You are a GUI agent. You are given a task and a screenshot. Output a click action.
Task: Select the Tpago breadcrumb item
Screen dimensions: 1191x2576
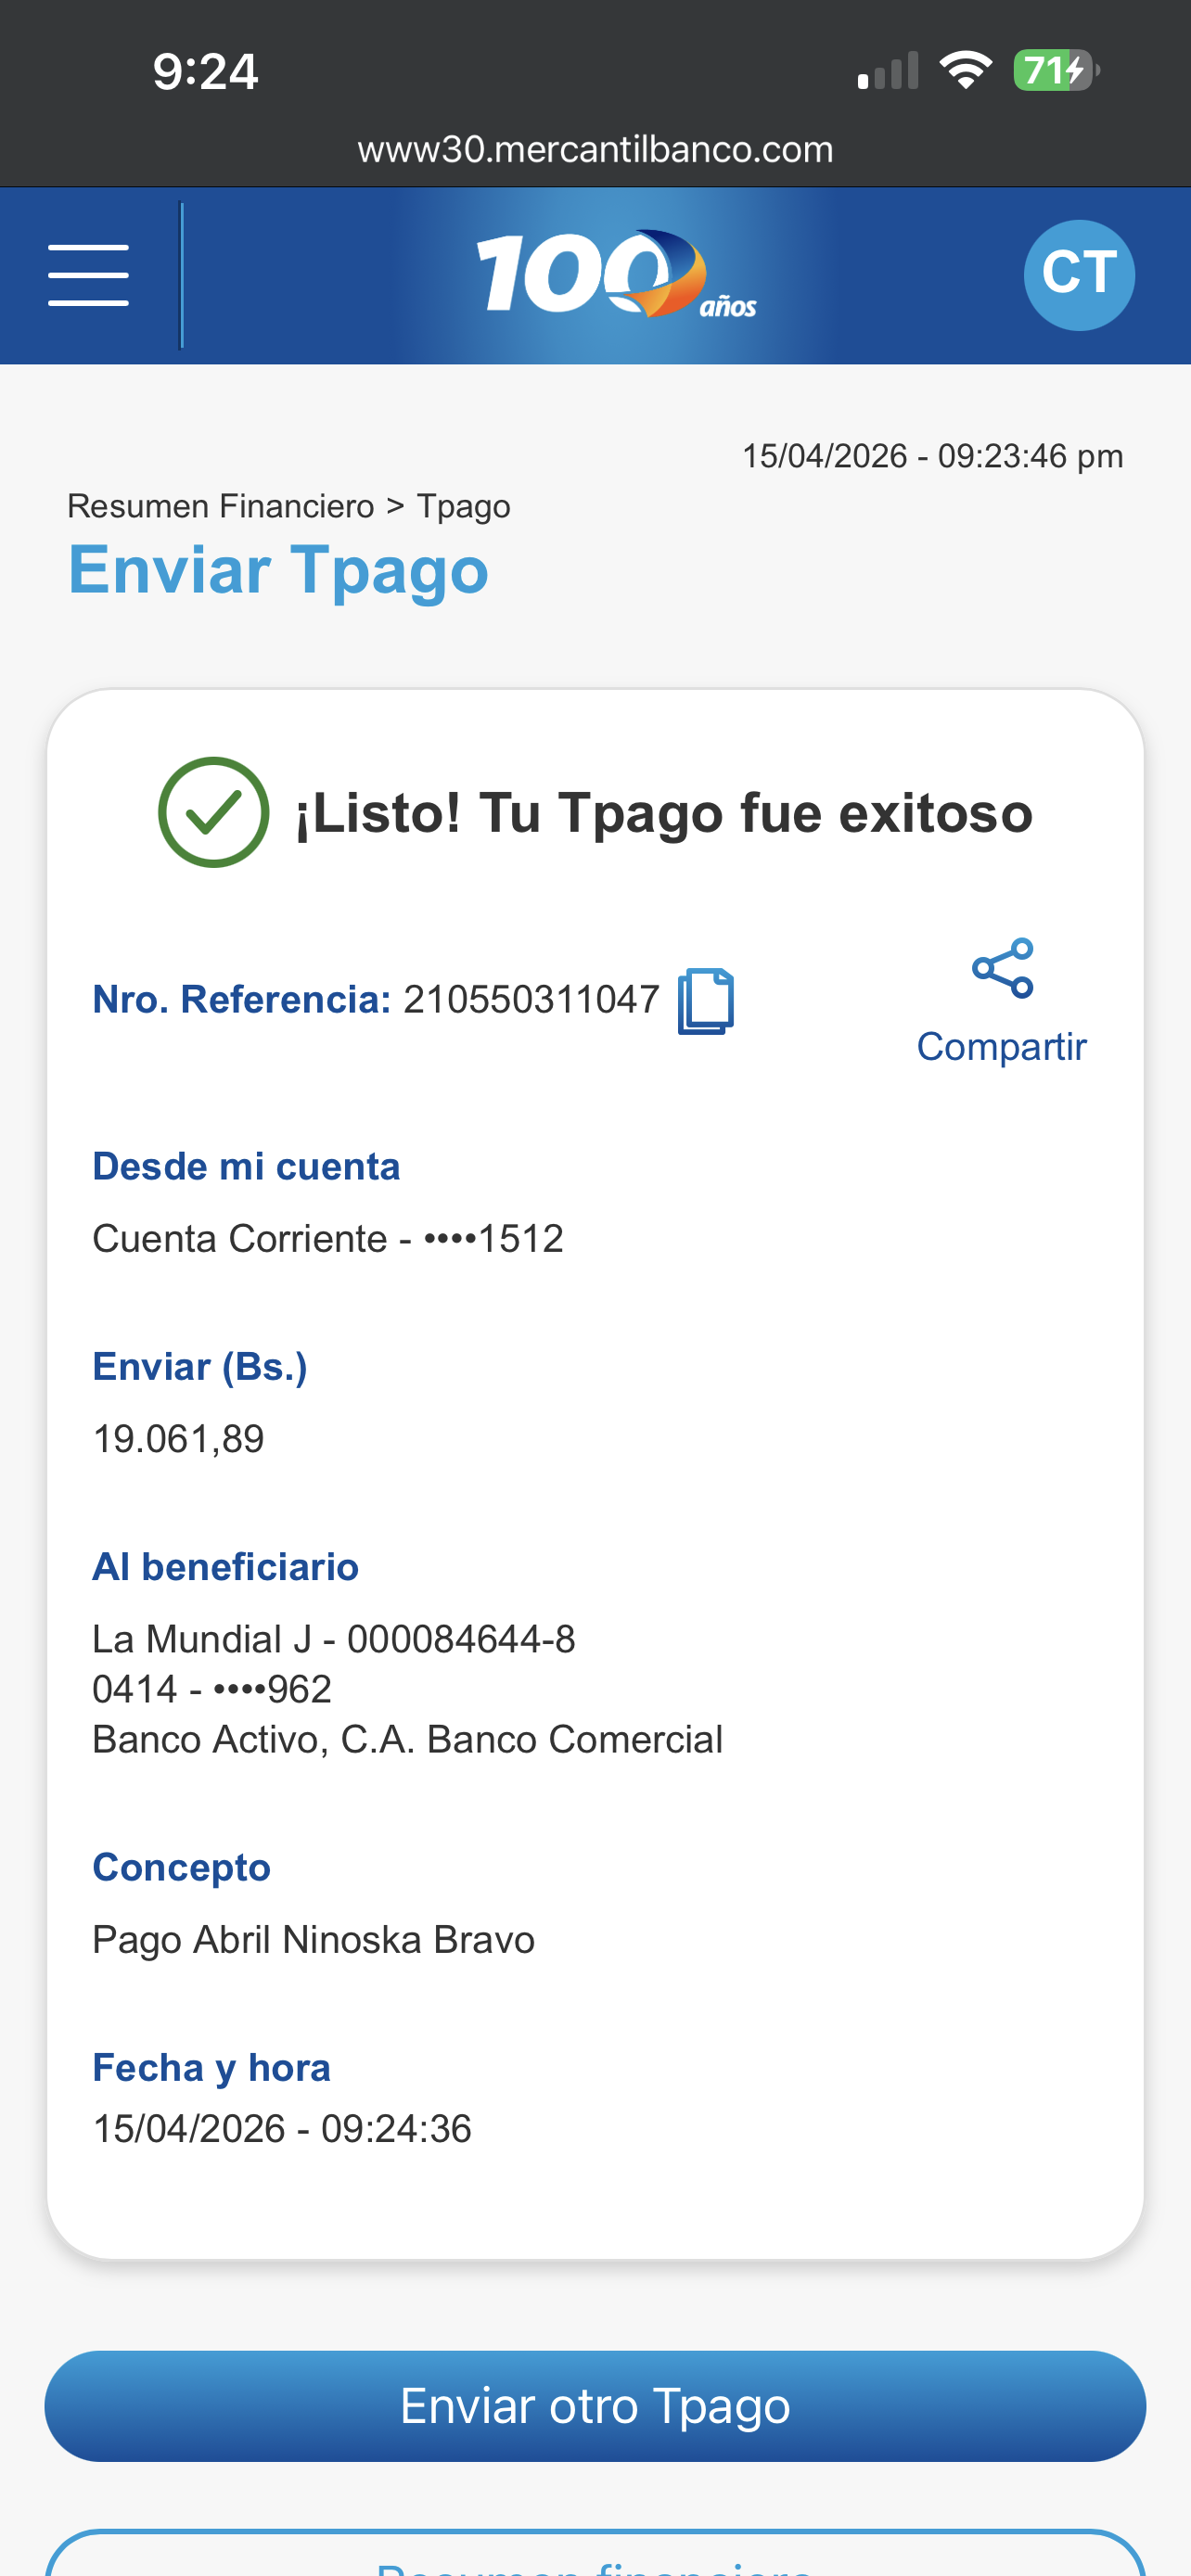(463, 506)
